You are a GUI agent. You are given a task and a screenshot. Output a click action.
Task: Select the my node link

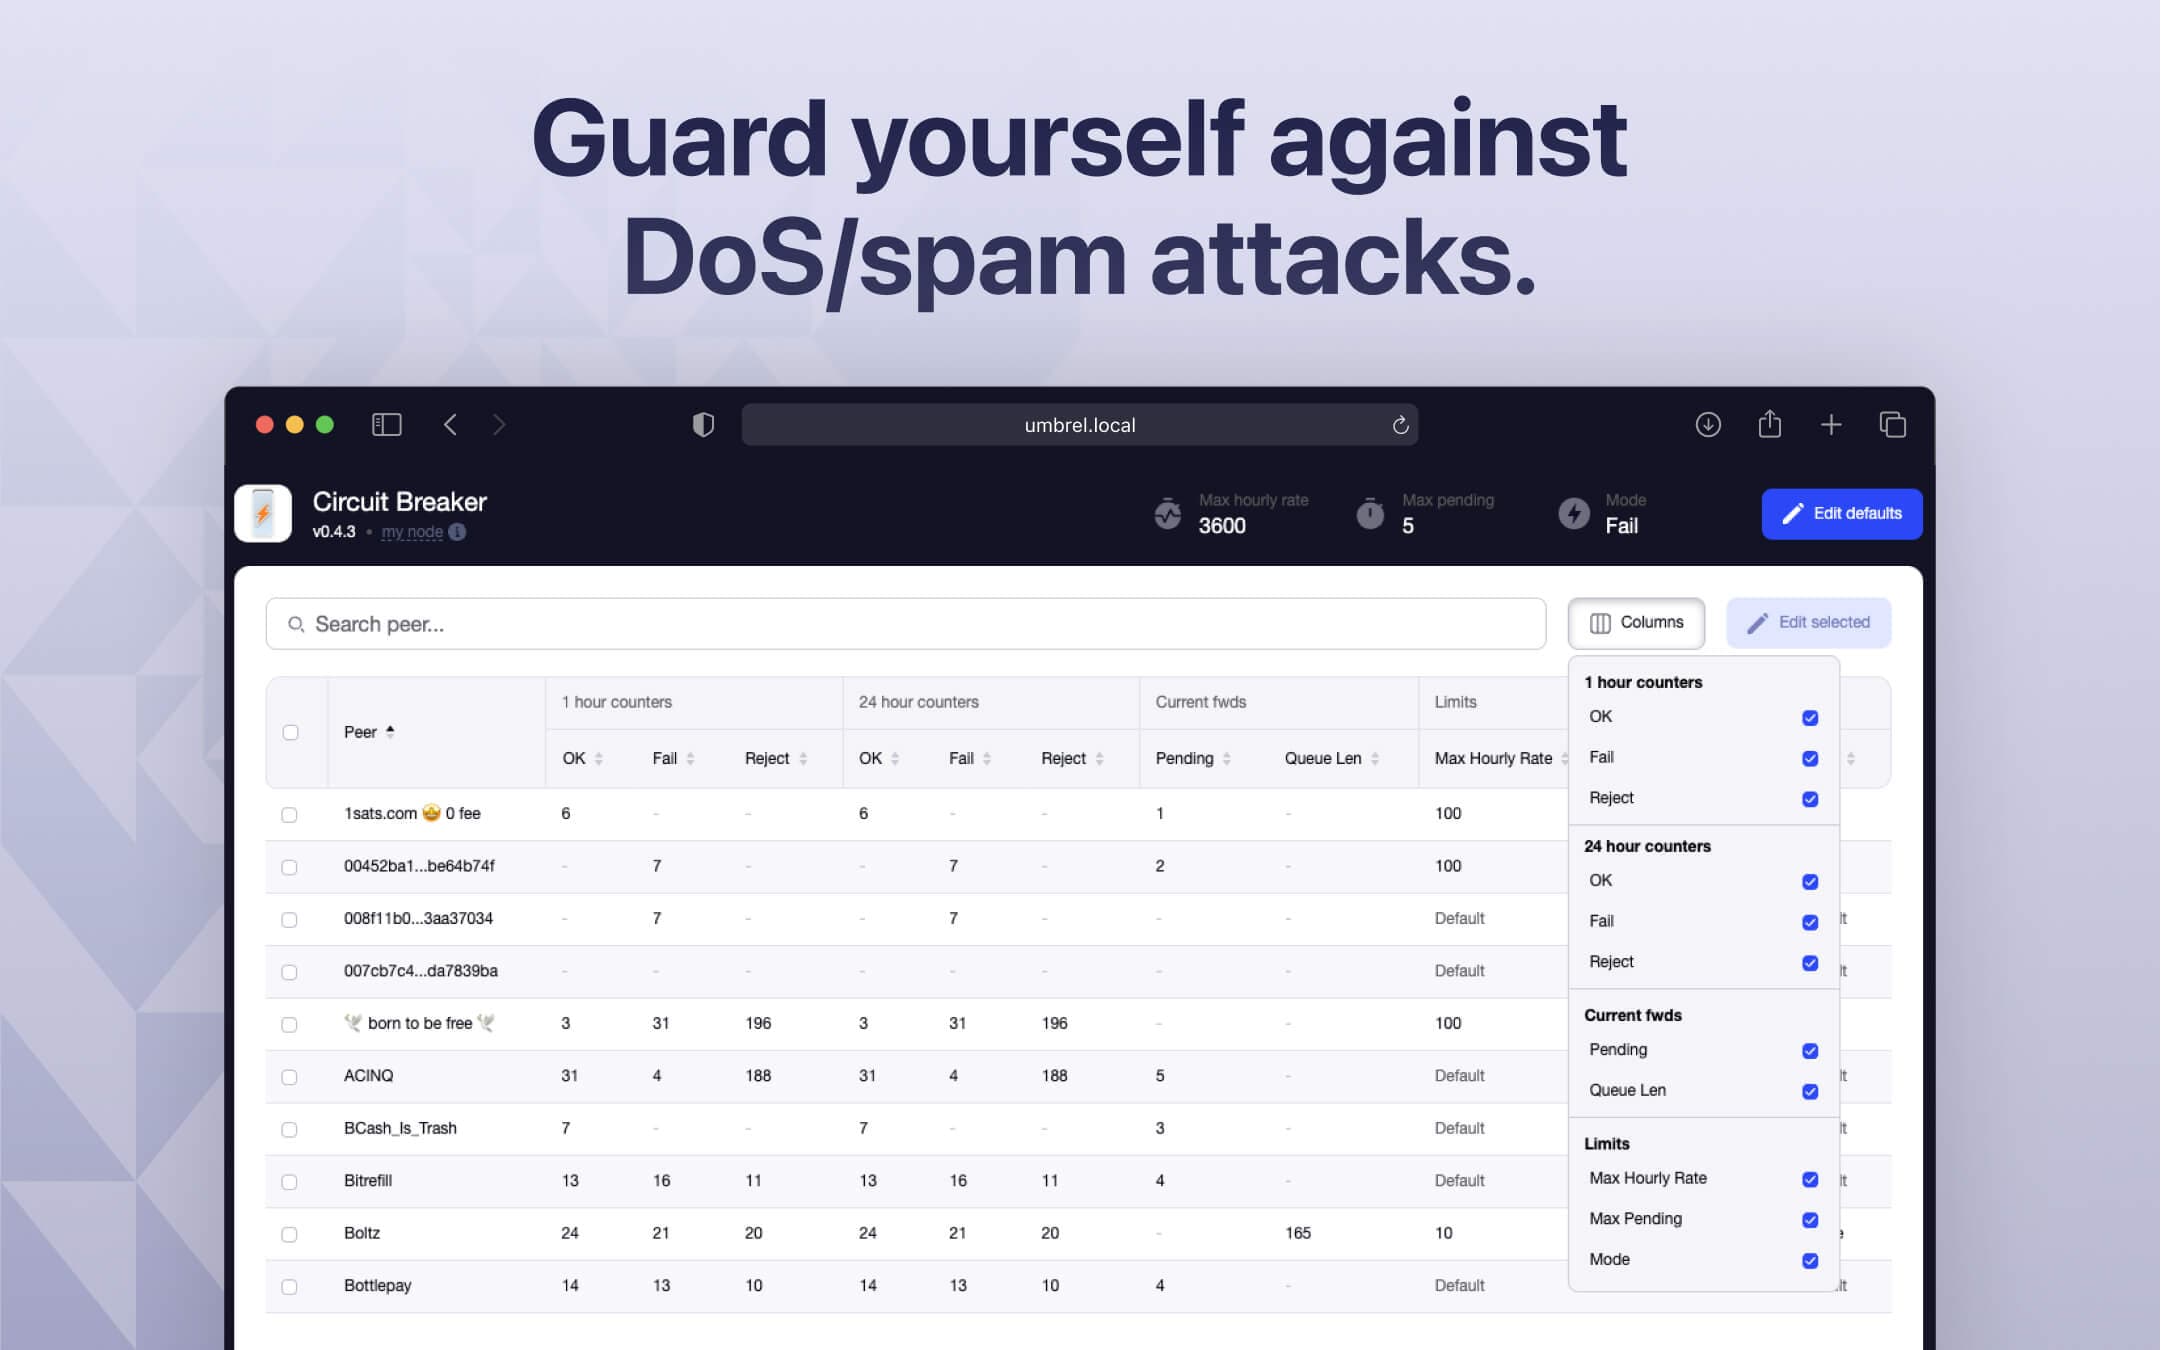point(412,530)
